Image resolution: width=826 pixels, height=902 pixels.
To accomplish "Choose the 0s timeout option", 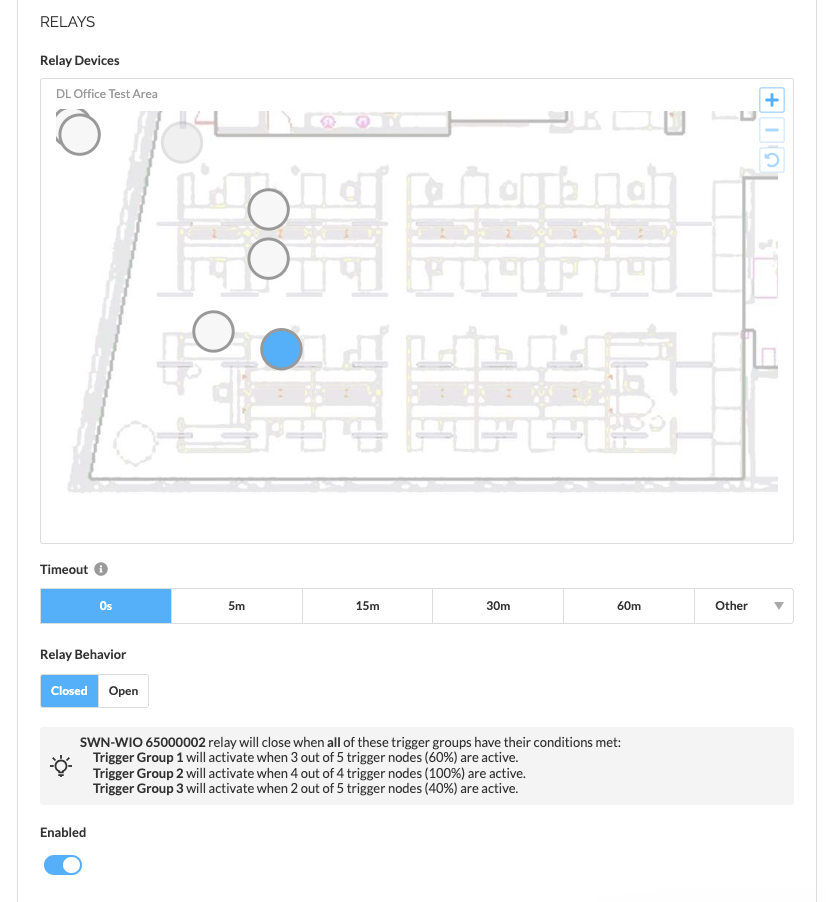I will tap(106, 606).
